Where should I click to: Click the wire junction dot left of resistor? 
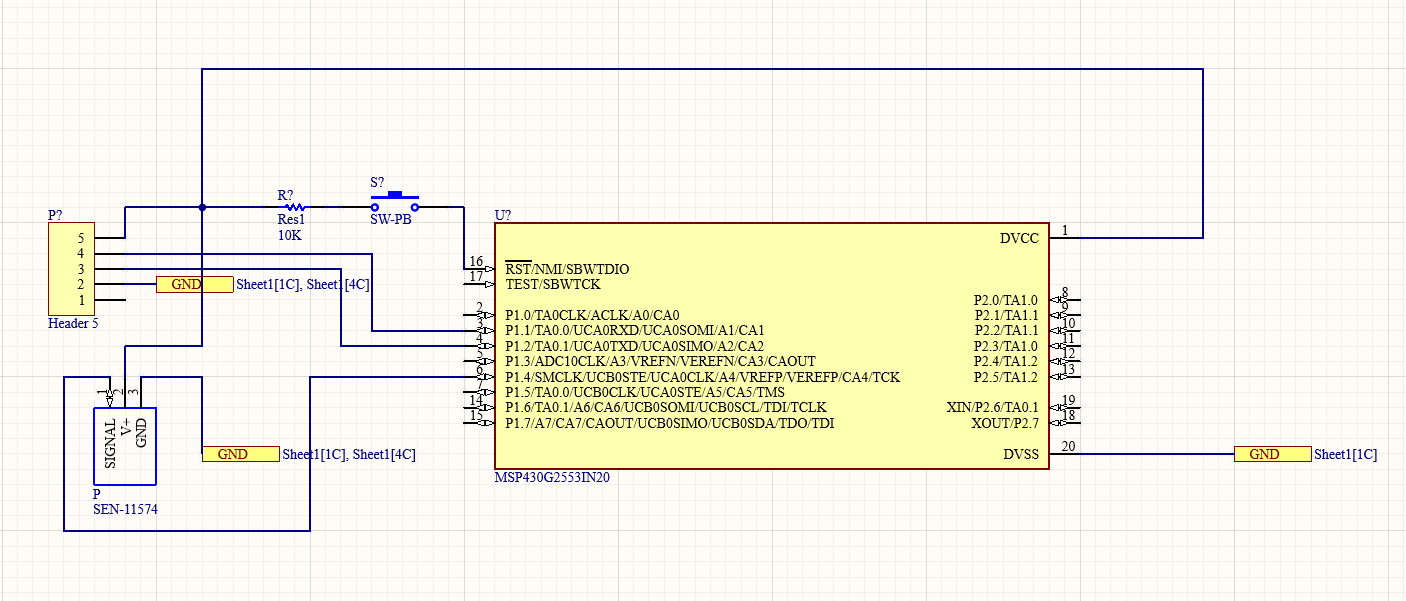tap(203, 207)
